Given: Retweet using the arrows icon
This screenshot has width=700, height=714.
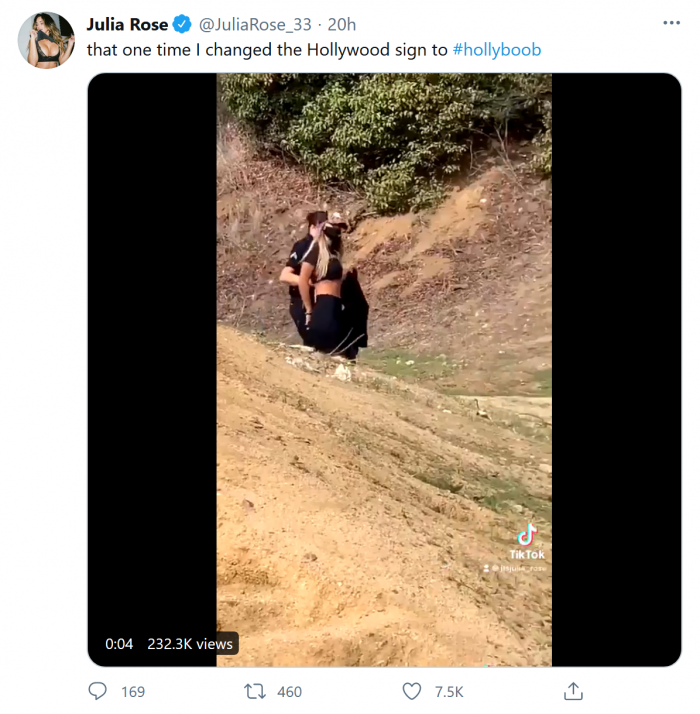Looking at the screenshot, I should point(255,691).
